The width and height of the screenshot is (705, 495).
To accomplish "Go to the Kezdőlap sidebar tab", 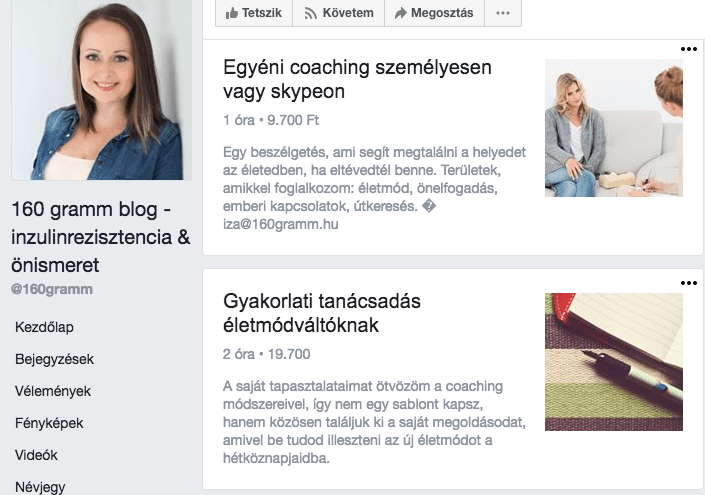I will click(x=44, y=327).
